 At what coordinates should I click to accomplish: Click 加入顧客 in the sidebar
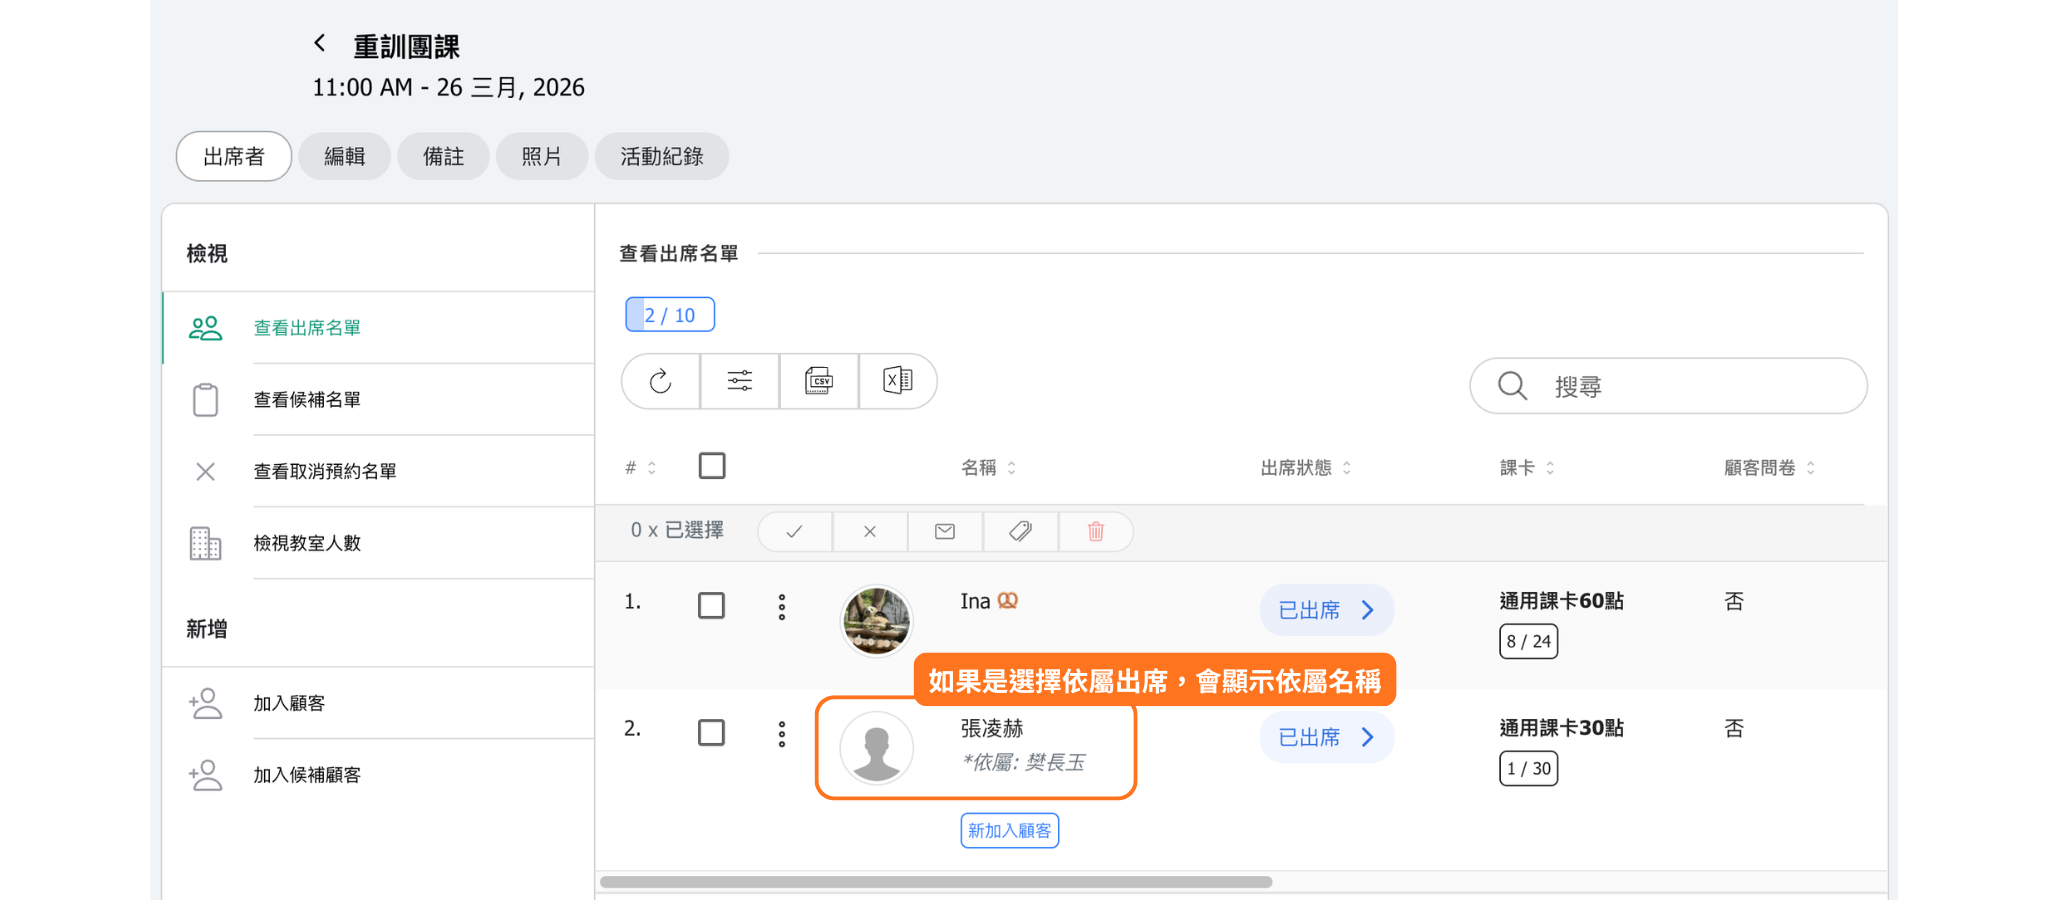289,703
